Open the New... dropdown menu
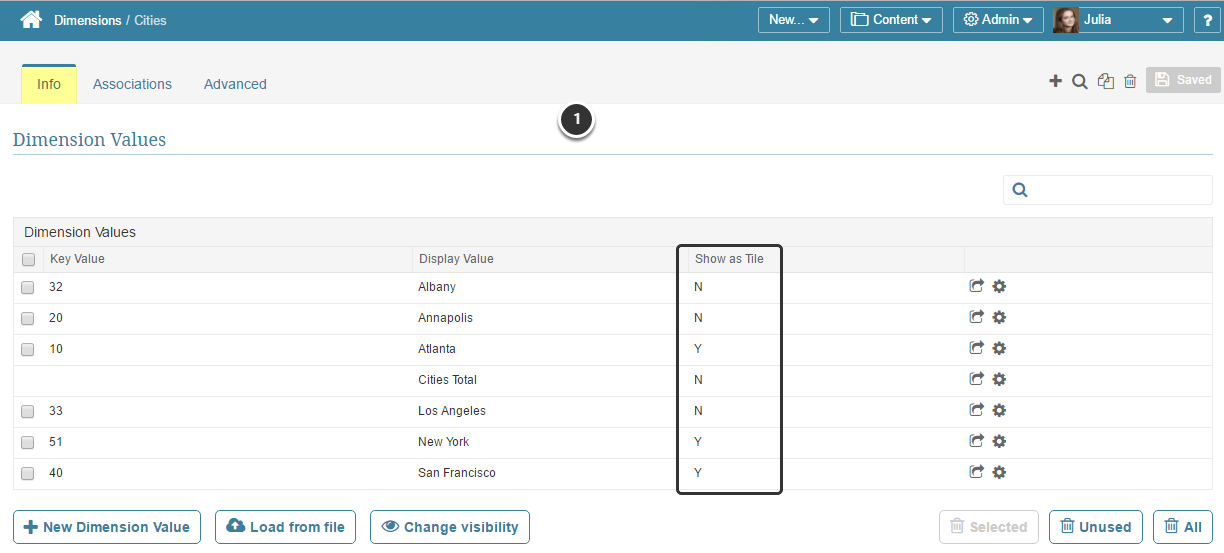Screen dimensions: 1224x553 pos(794,20)
